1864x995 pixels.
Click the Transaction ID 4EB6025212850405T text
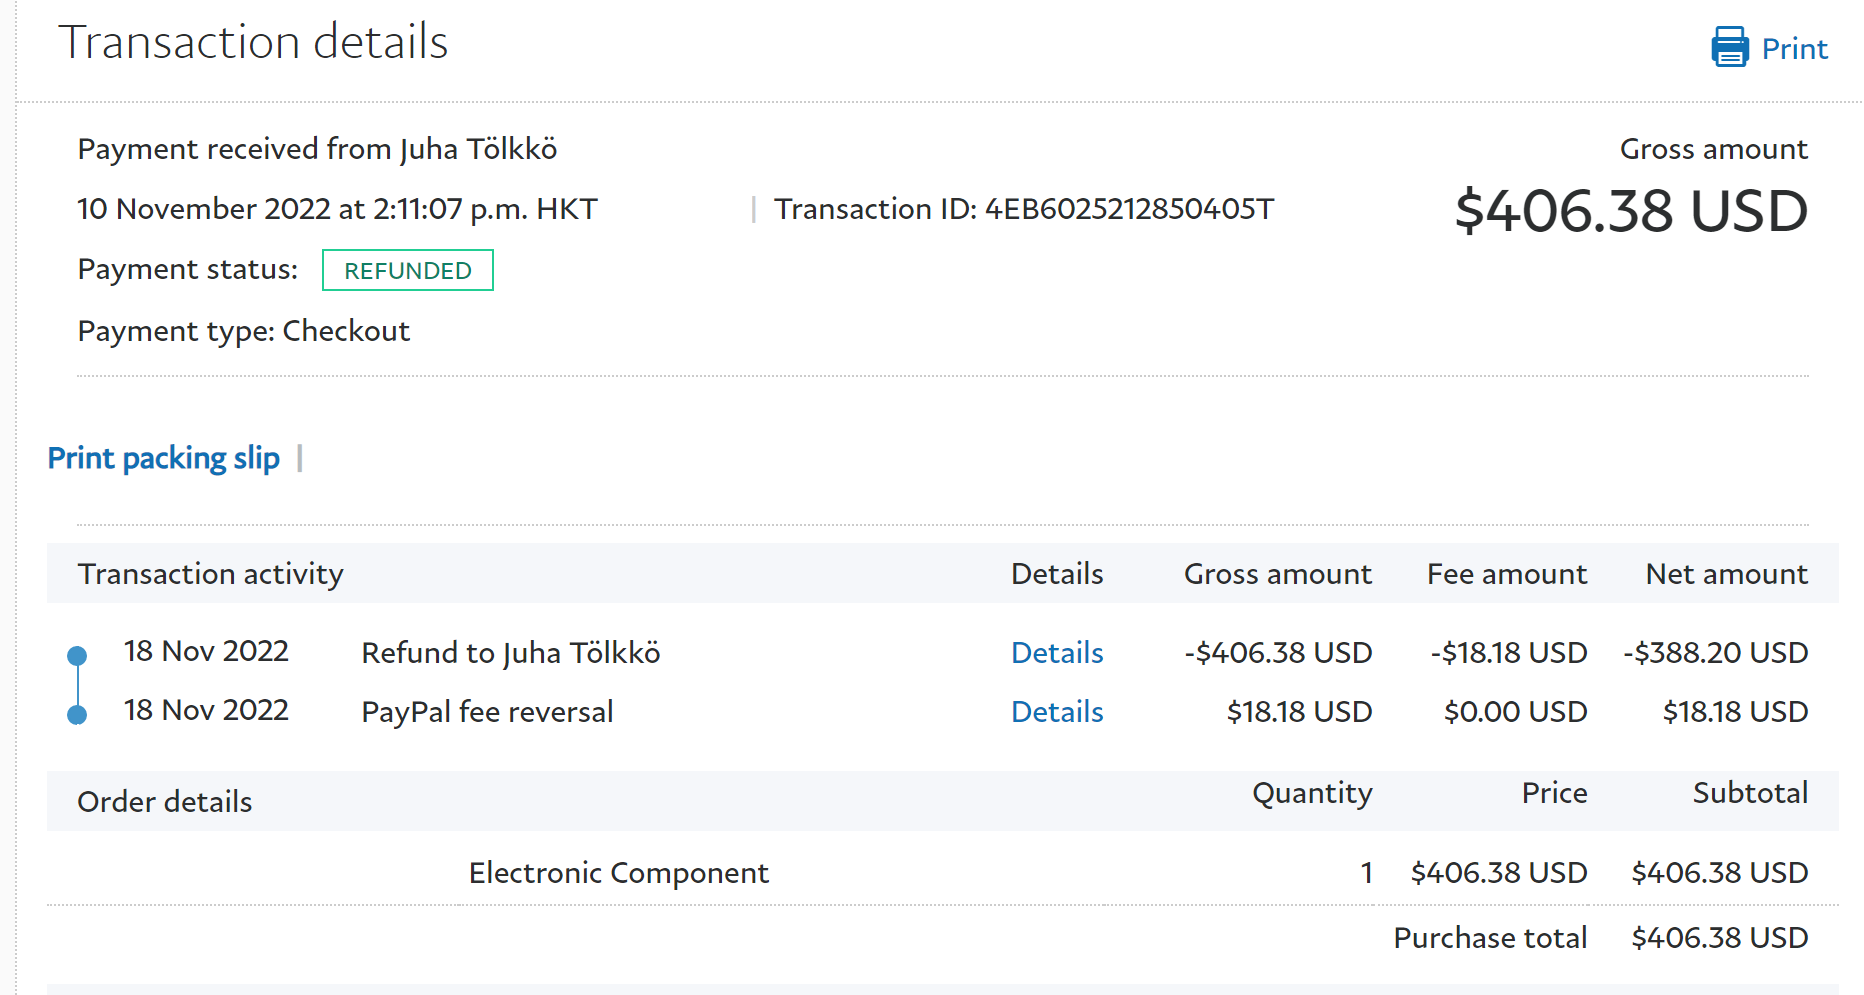click(1024, 209)
